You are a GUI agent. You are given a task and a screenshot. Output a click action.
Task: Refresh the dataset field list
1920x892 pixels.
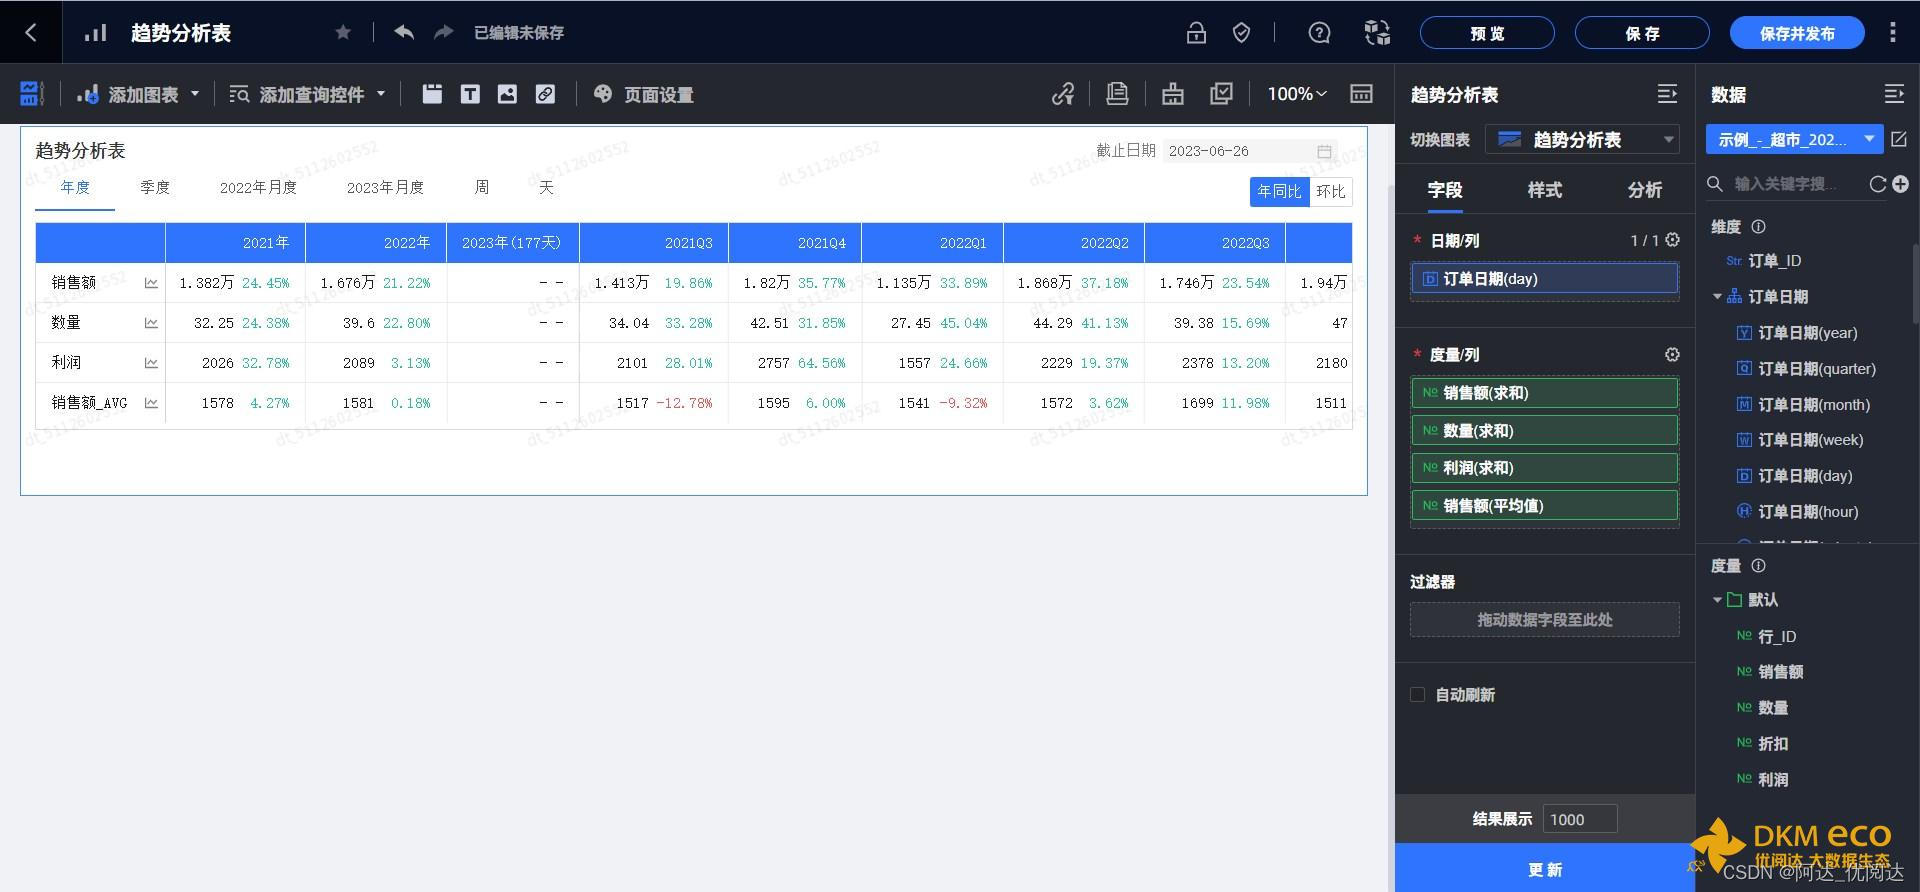tap(1877, 184)
